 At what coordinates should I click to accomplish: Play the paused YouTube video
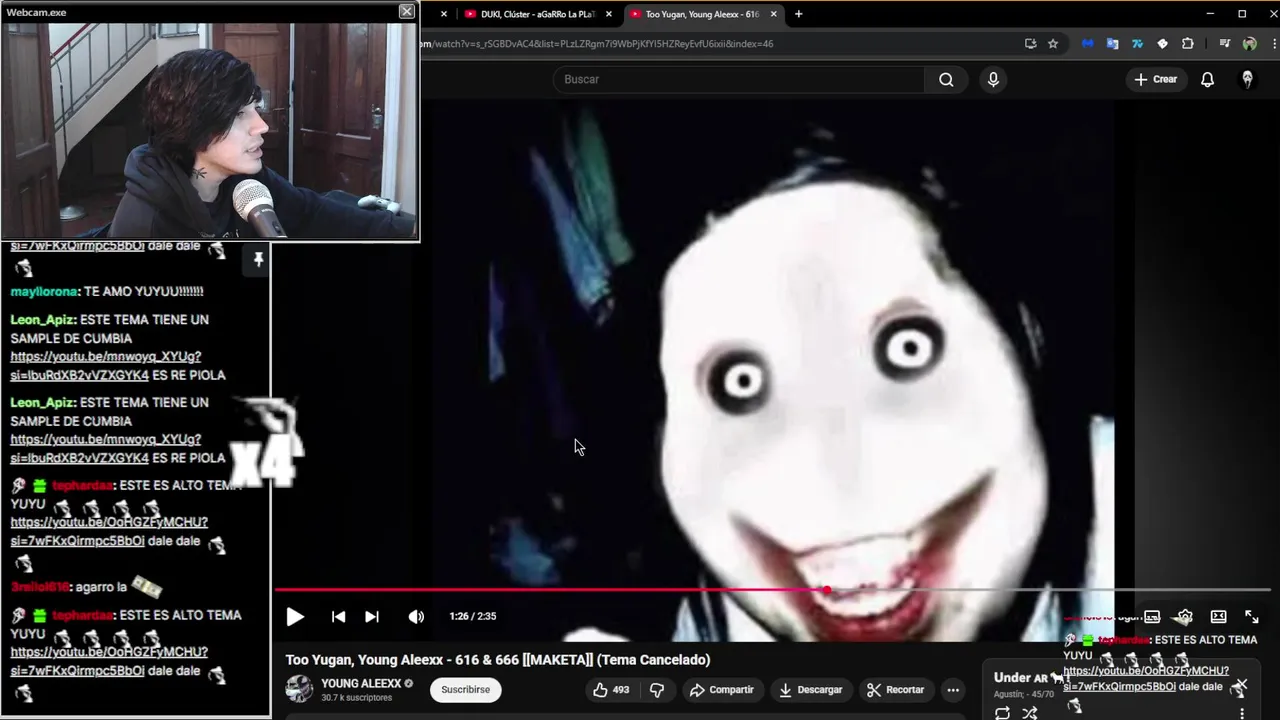[x=295, y=617]
